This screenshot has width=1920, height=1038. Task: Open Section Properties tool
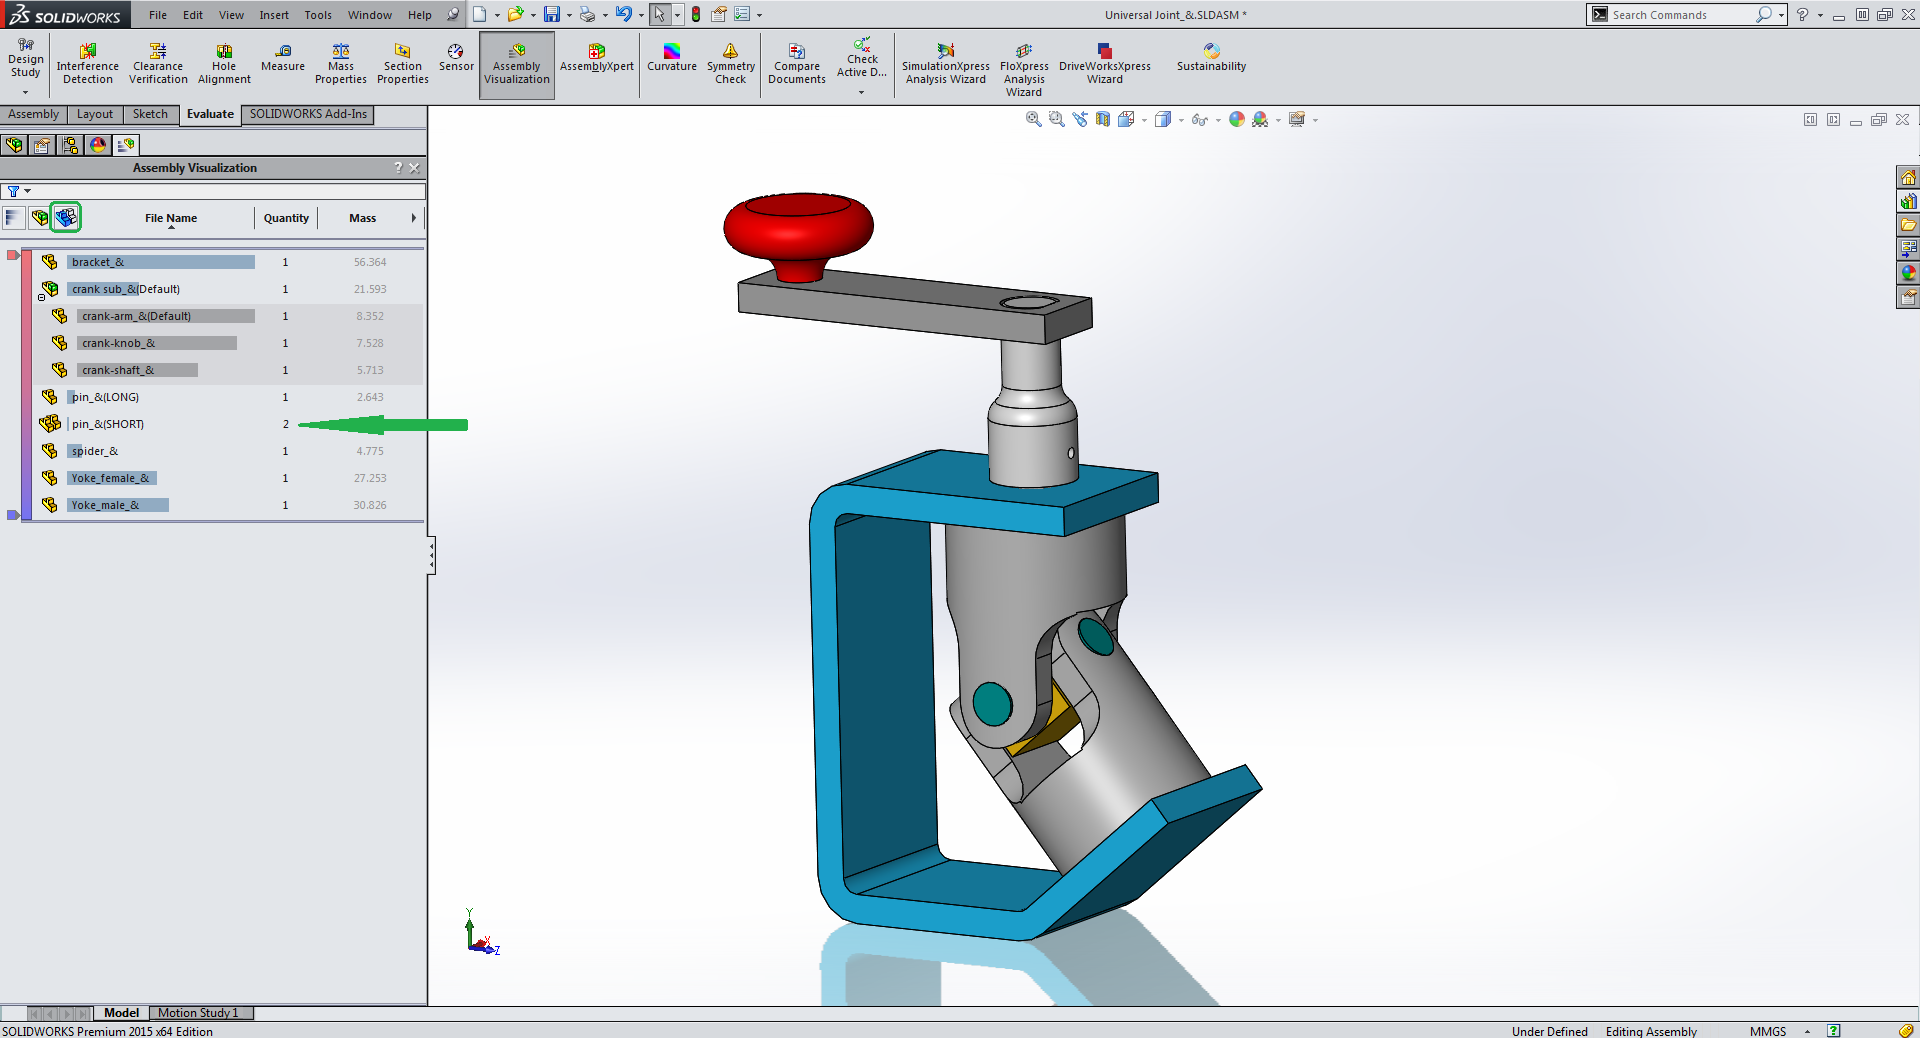click(x=402, y=64)
